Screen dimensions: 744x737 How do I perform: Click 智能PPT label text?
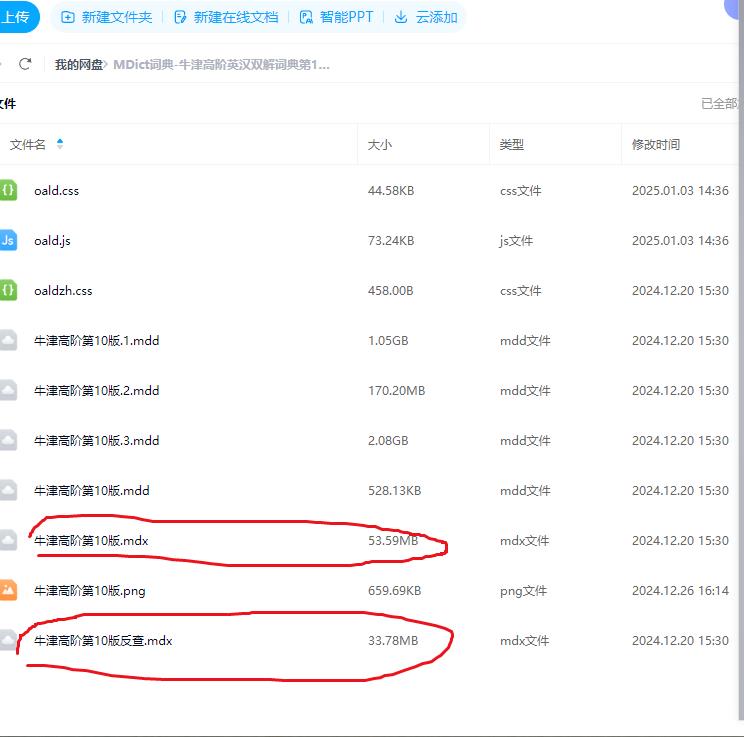346,18
